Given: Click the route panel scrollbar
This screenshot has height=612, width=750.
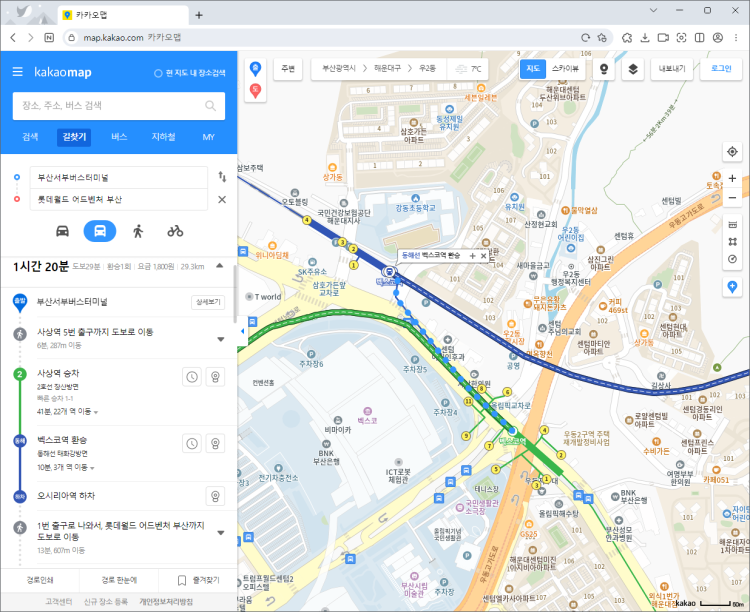Looking at the screenshot, I should coord(235,294).
